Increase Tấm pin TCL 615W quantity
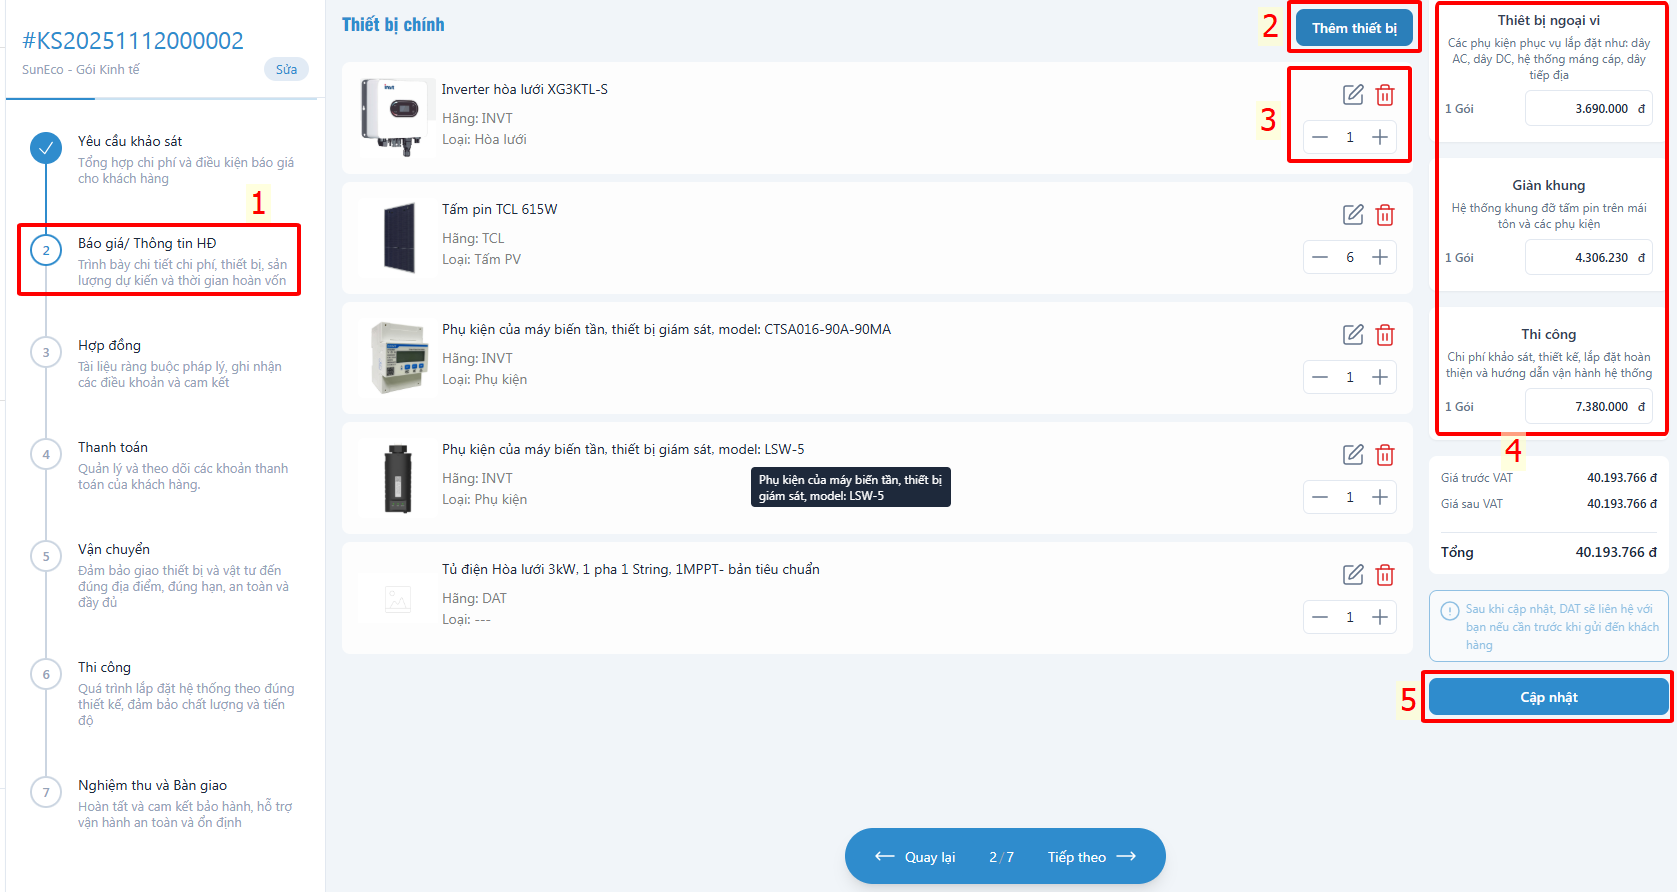The width and height of the screenshot is (1677, 892). pos(1380,257)
